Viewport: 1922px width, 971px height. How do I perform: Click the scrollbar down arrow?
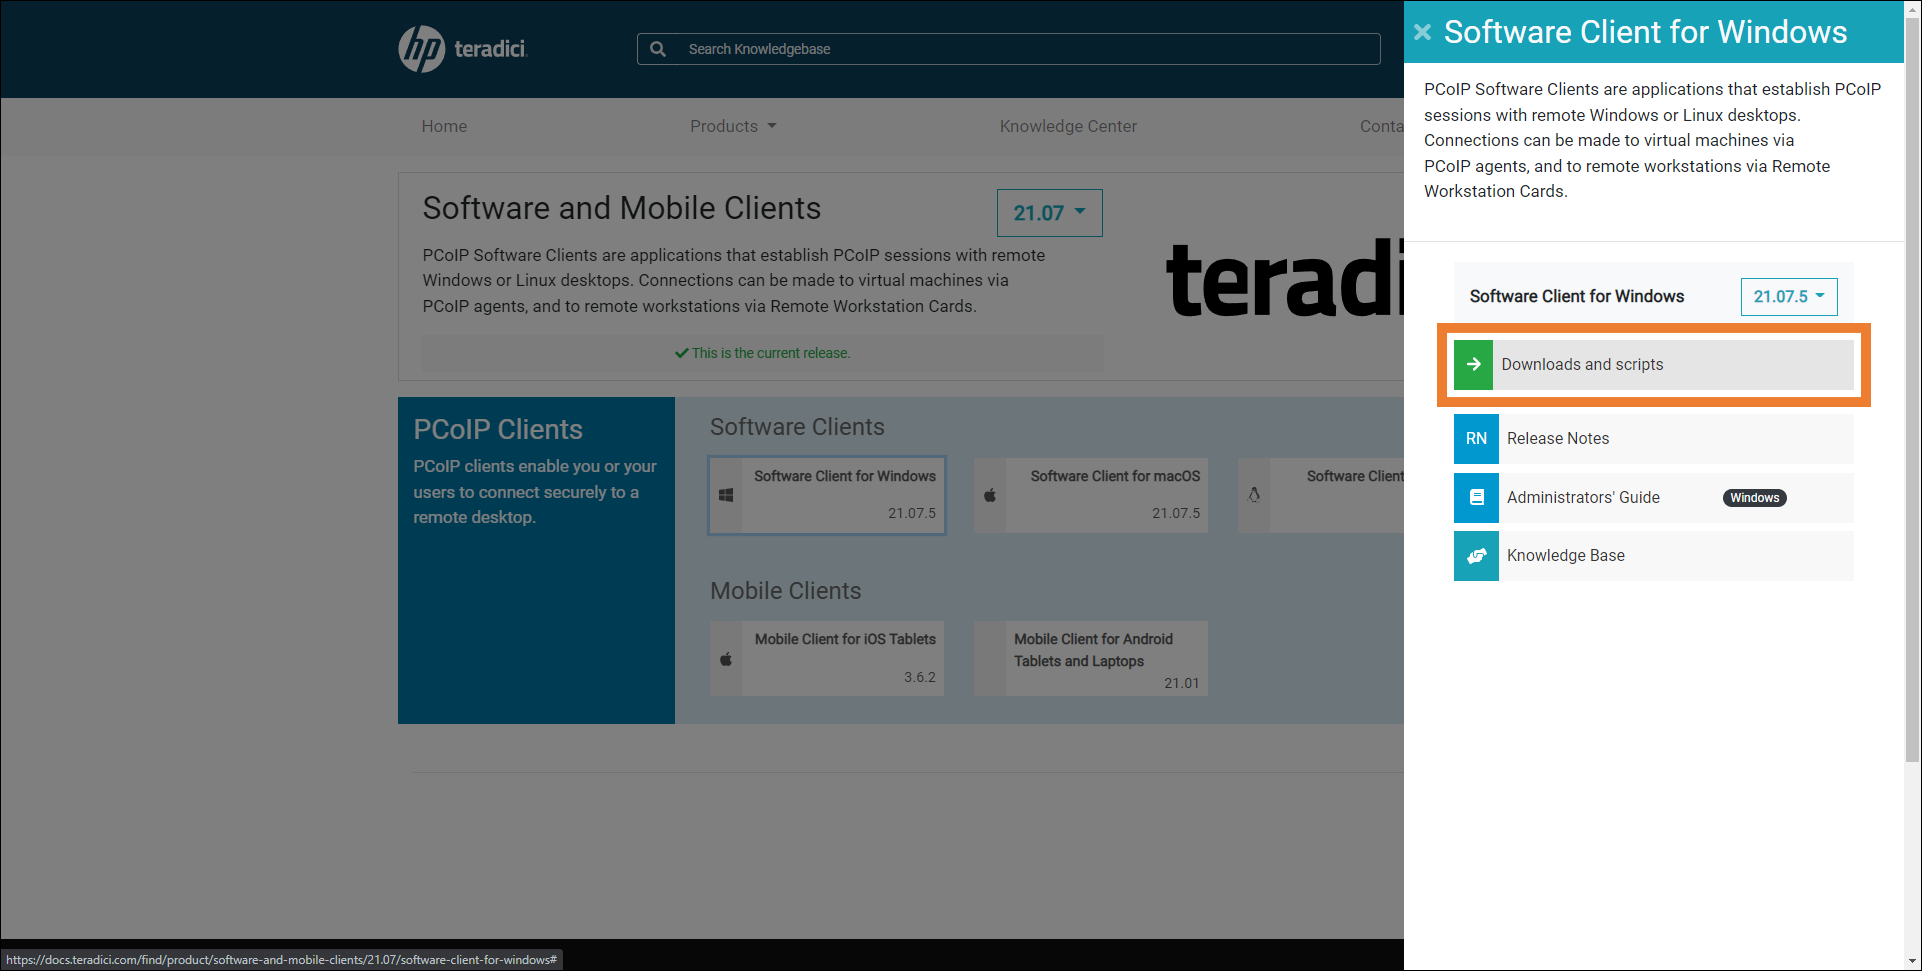point(1913,962)
